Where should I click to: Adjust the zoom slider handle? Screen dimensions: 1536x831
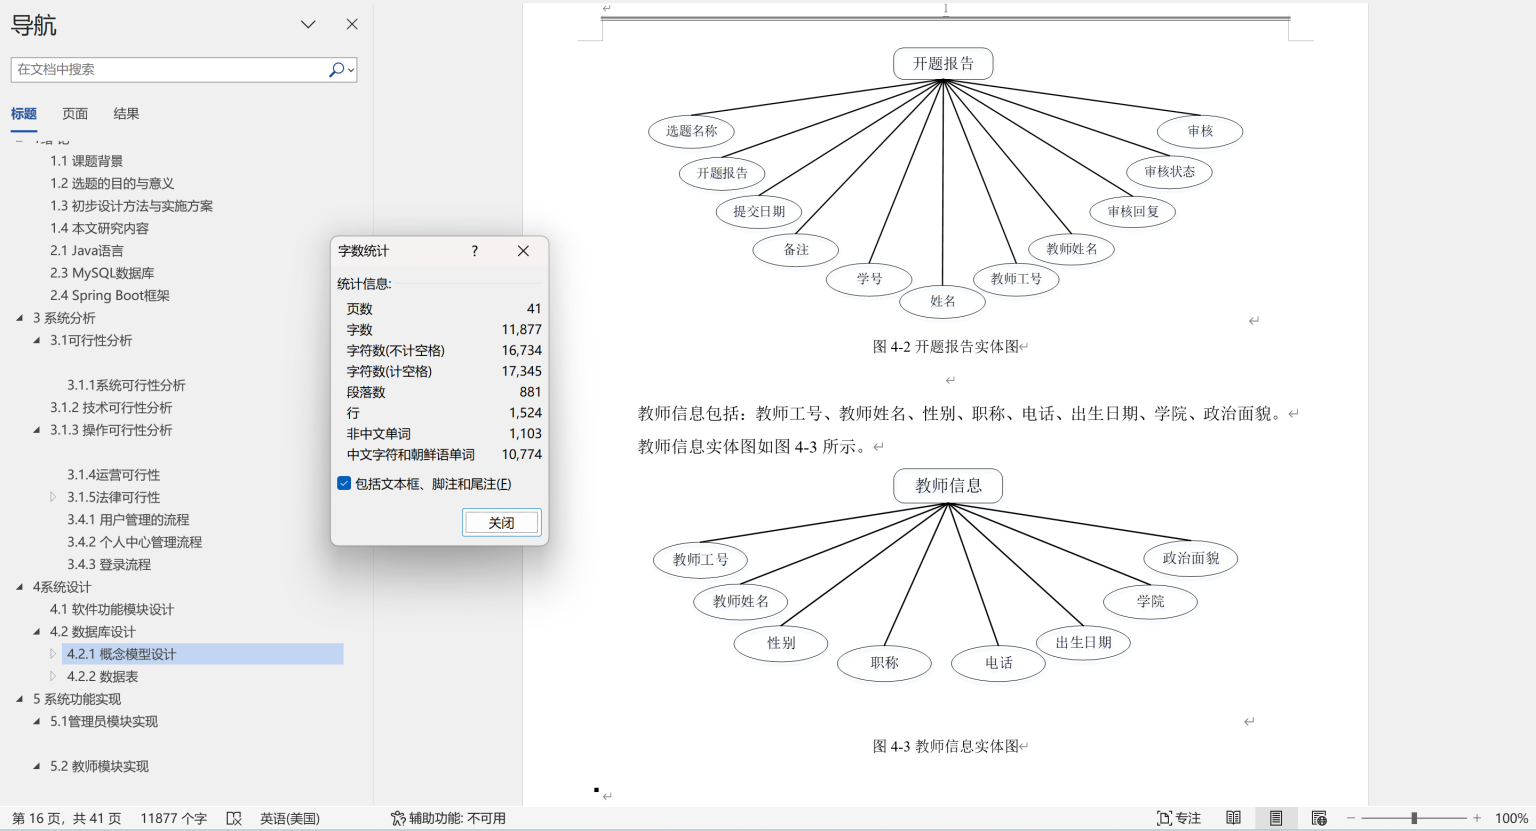(x=1413, y=818)
